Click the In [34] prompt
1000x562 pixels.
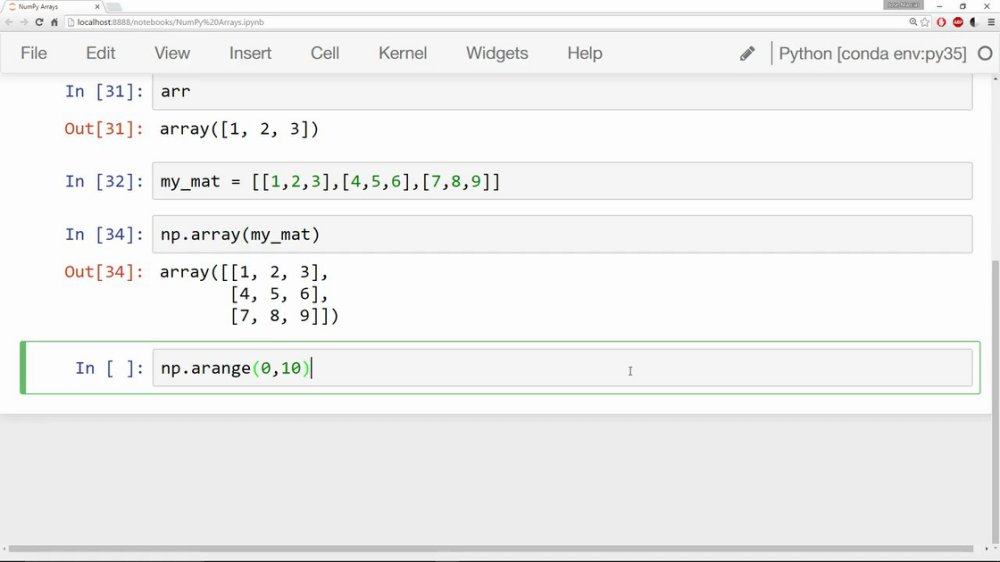[104, 235]
